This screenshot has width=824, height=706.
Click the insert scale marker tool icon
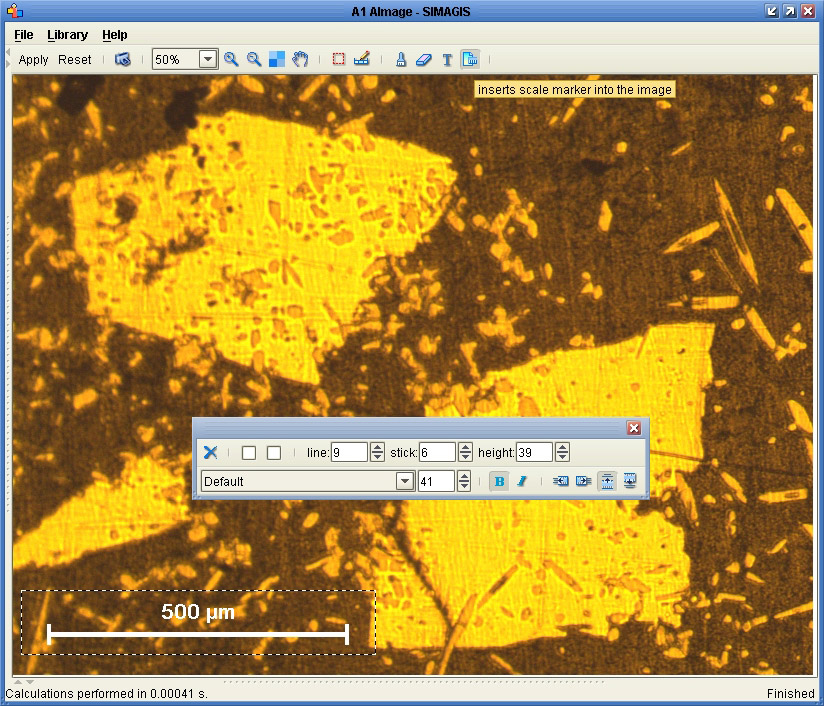(x=470, y=59)
